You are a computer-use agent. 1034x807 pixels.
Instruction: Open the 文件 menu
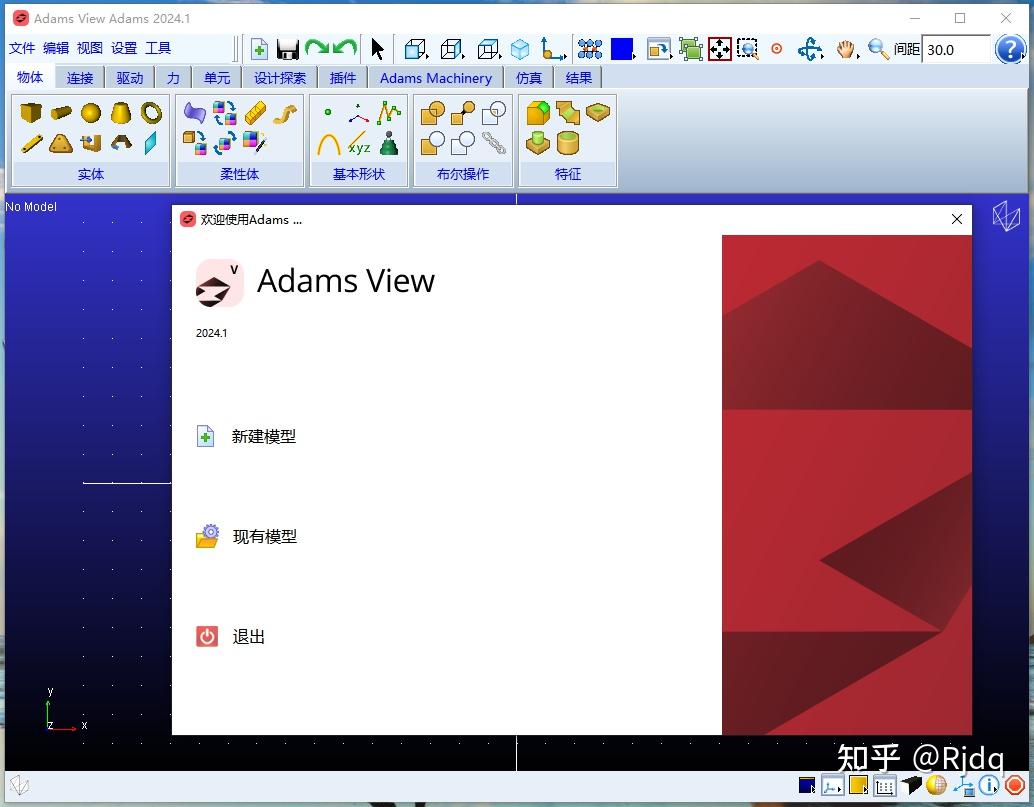[x=22, y=47]
